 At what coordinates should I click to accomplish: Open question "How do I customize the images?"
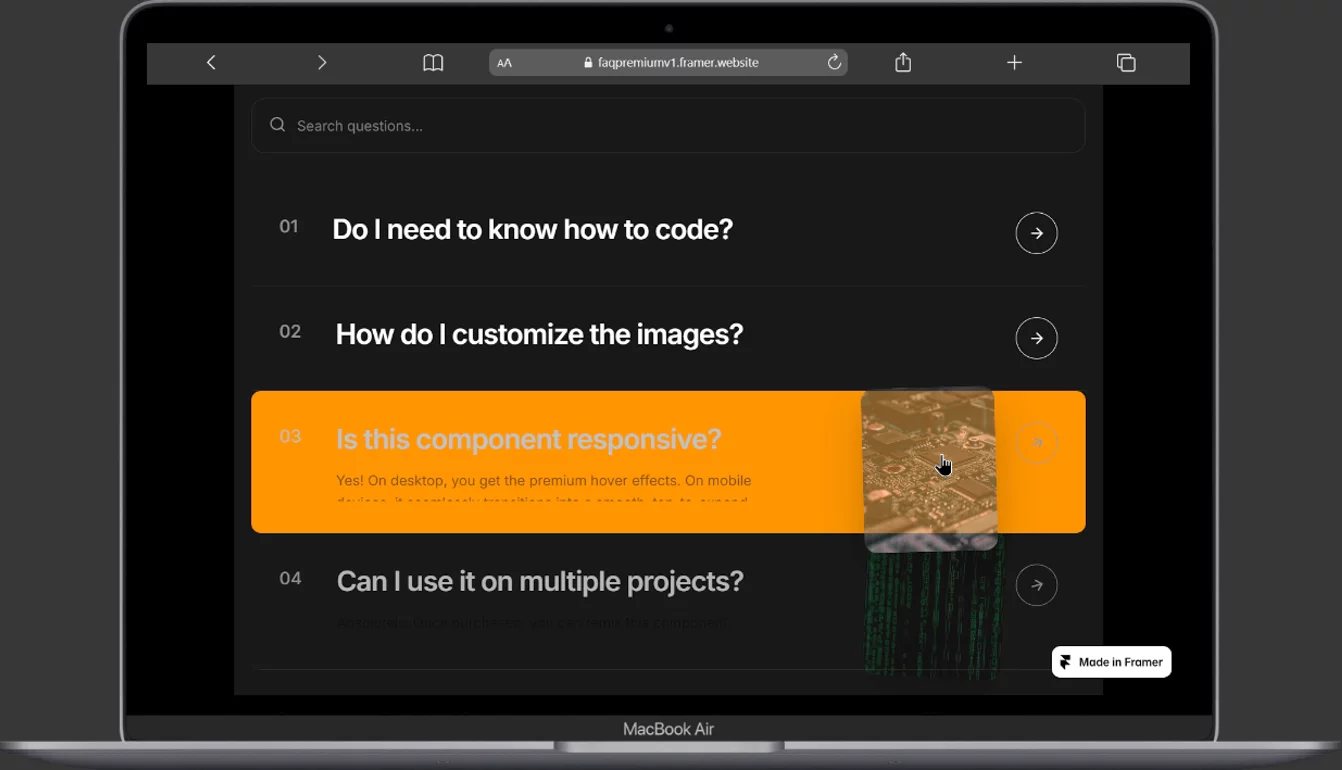(x=539, y=334)
